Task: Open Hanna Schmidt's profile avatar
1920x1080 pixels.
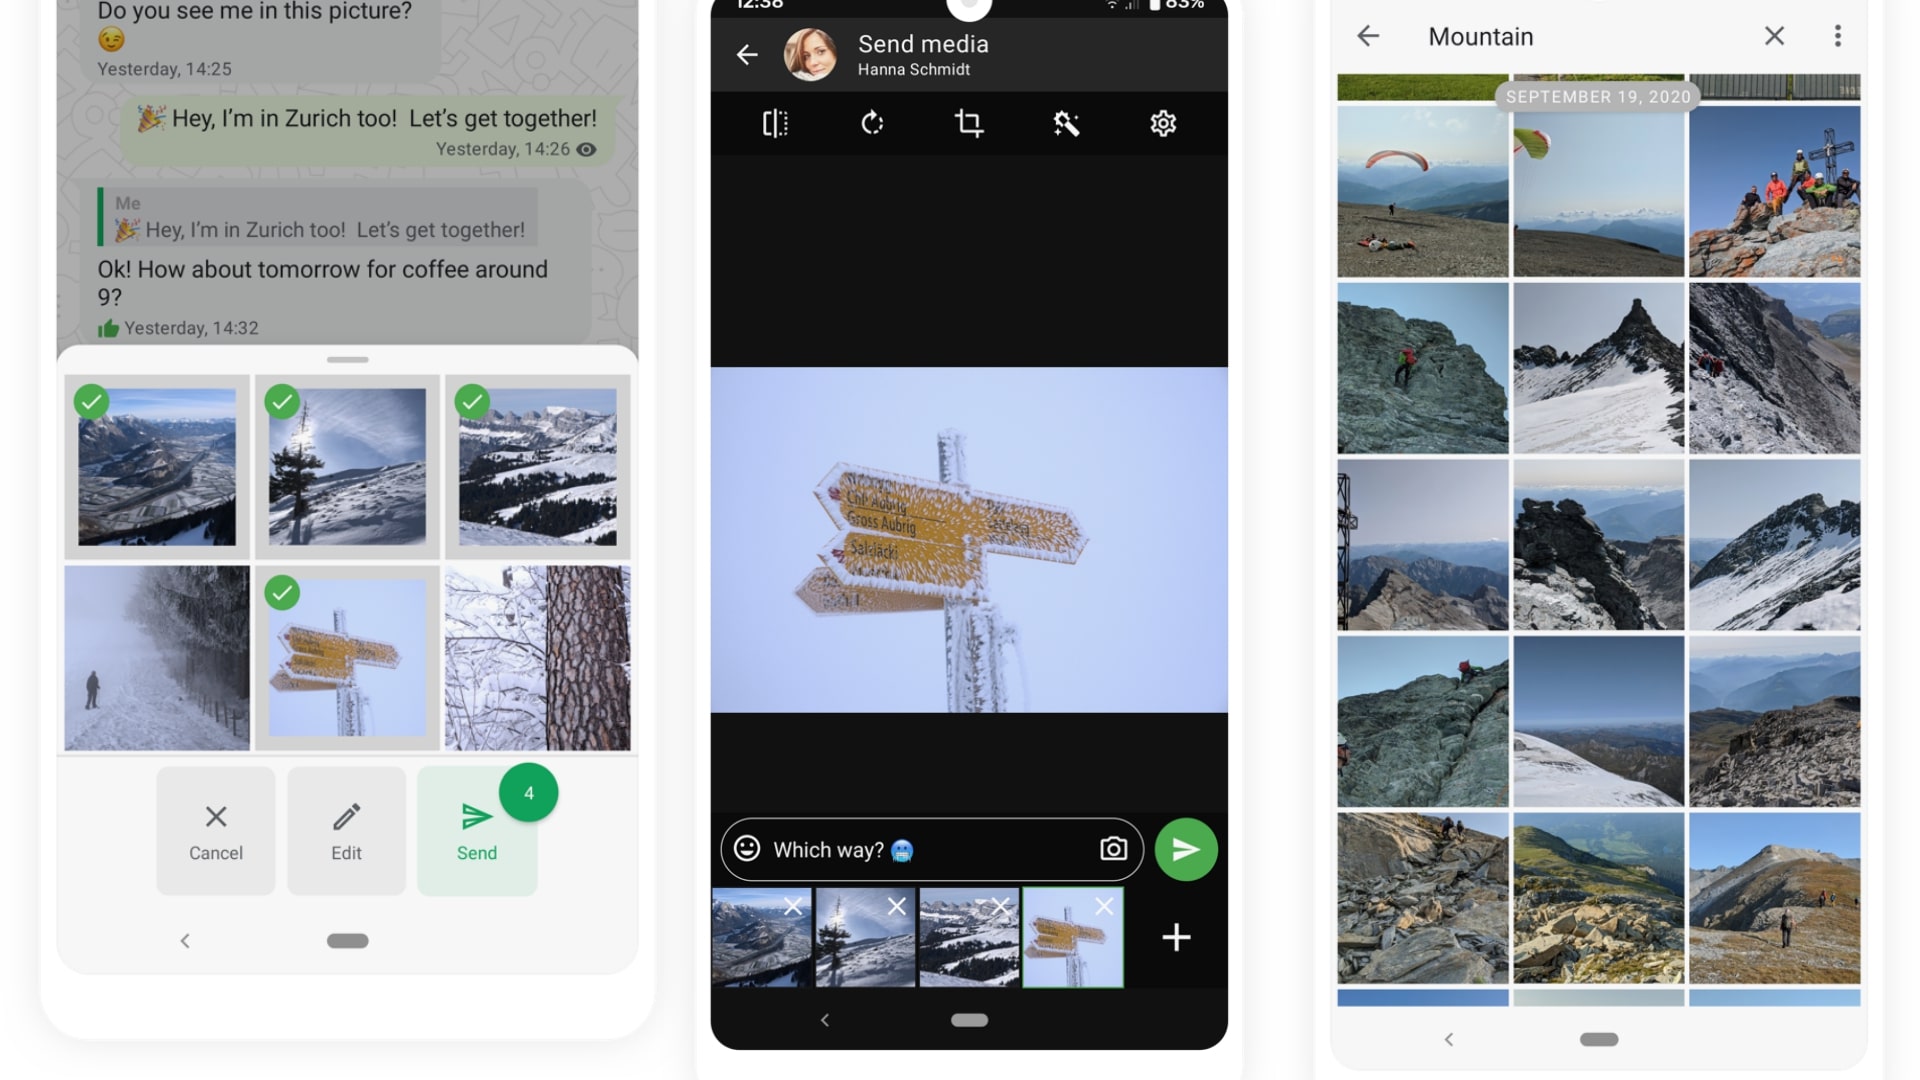Action: point(810,54)
